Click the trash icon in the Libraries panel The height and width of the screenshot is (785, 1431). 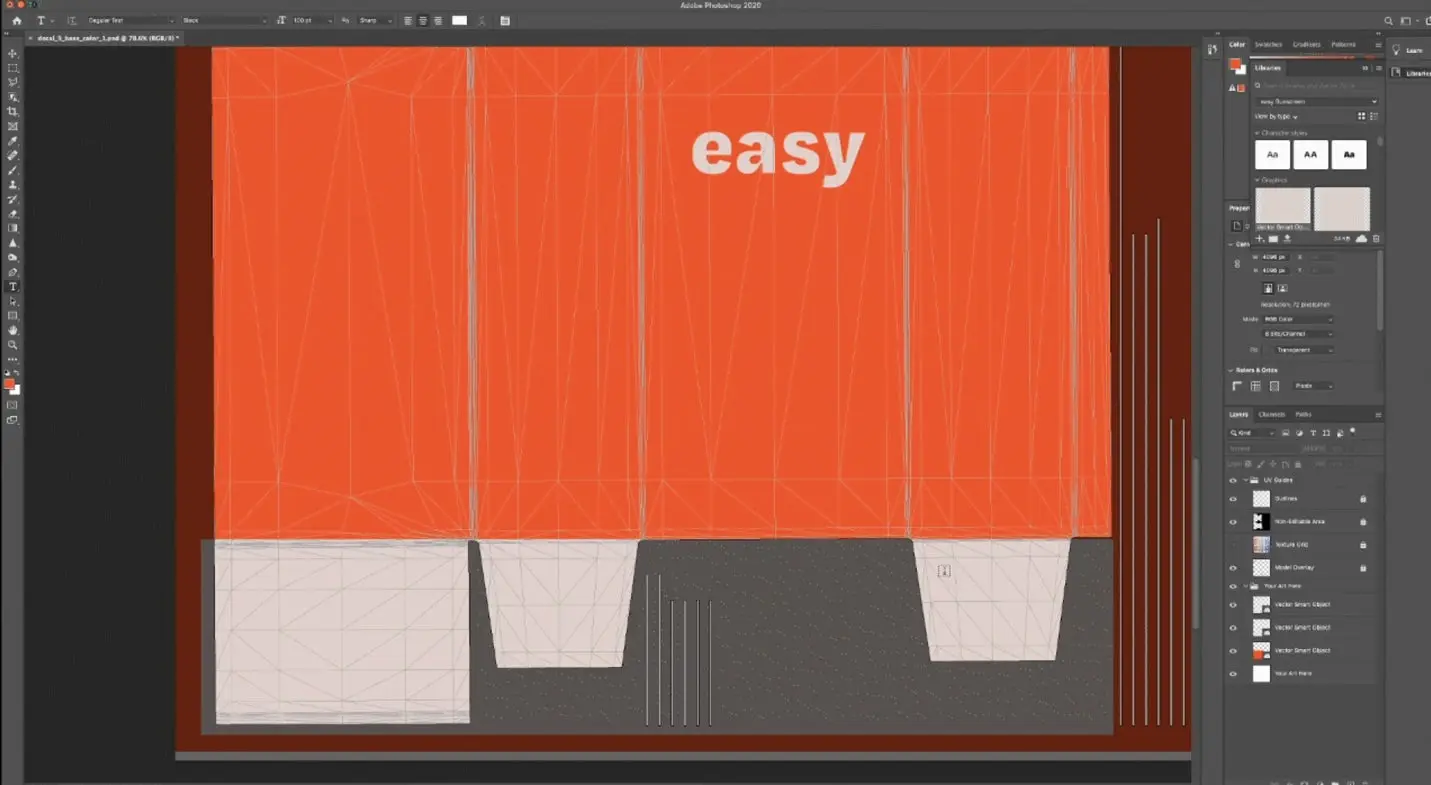[x=1375, y=239]
